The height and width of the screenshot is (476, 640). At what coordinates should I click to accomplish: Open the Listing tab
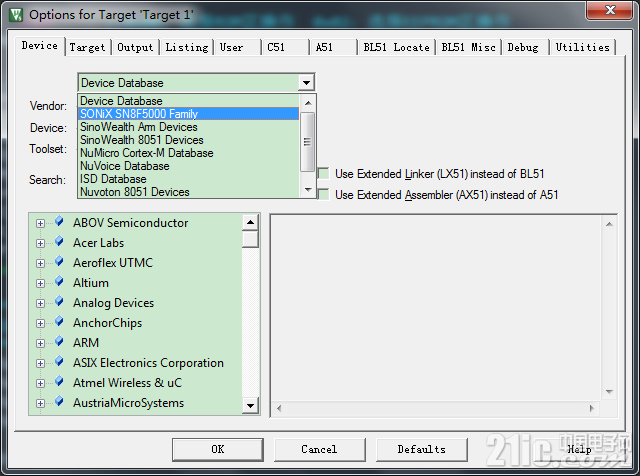187,47
